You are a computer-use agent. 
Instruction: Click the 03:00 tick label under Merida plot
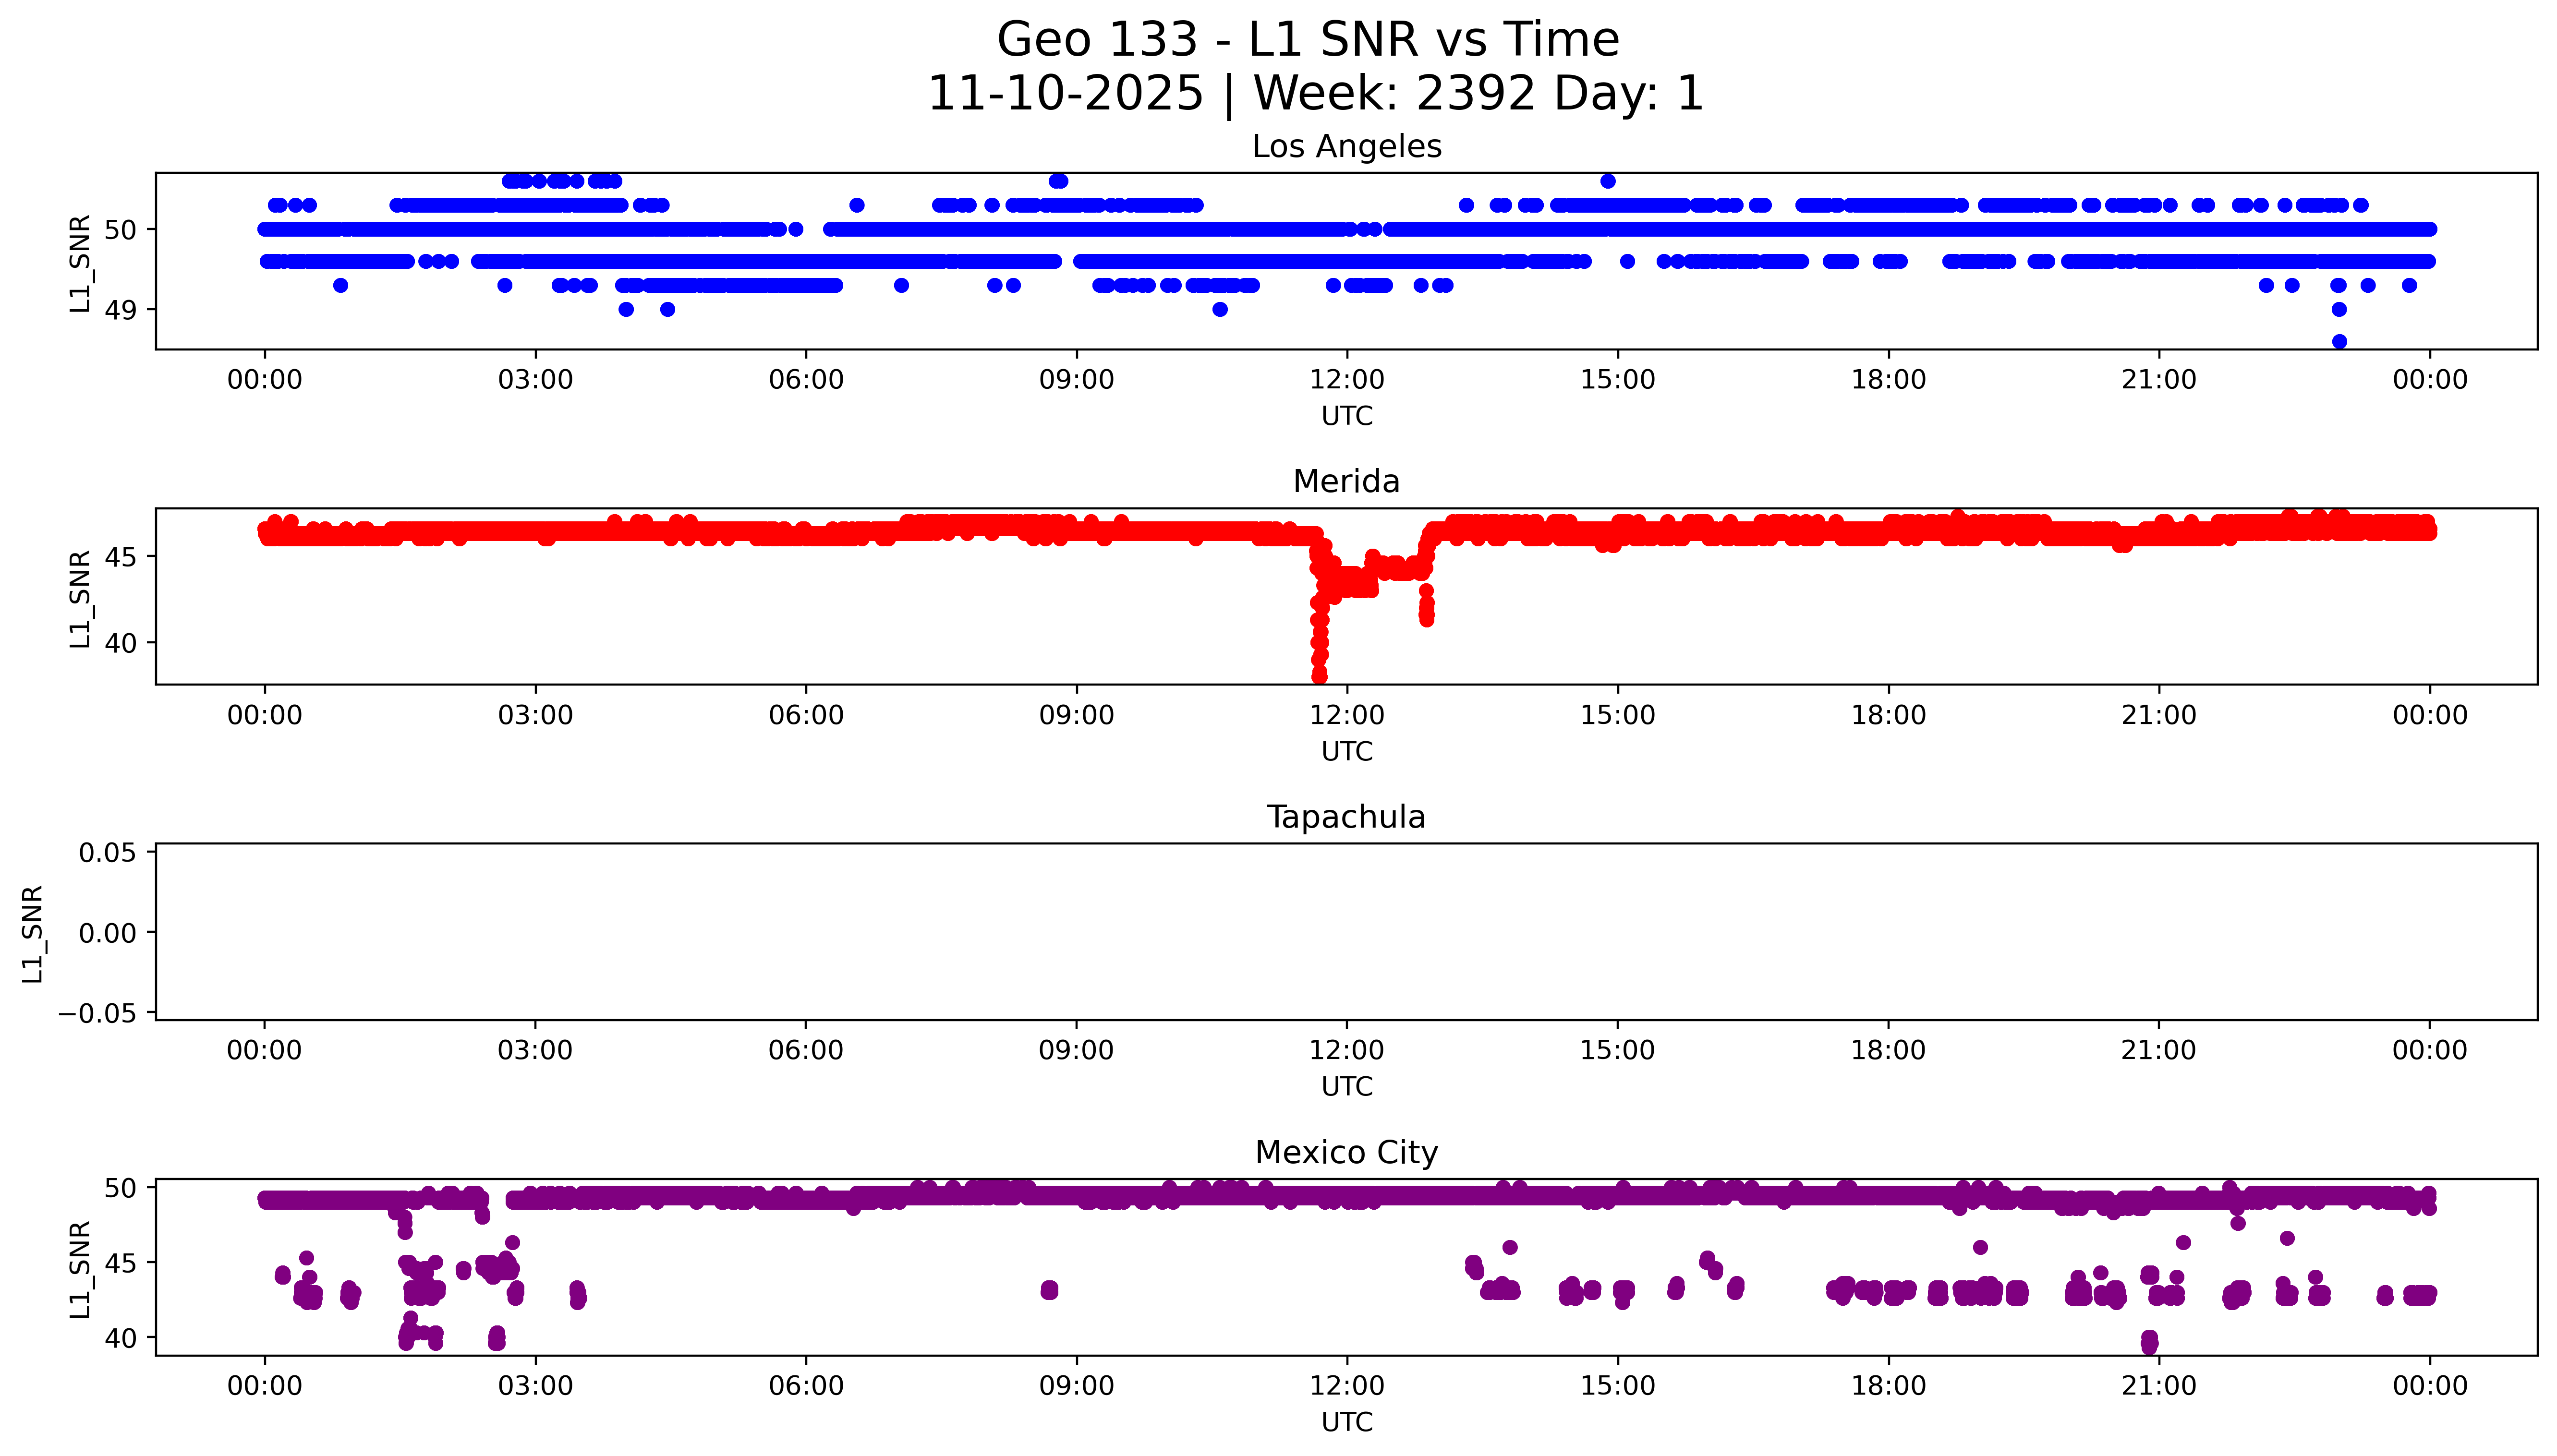click(x=535, y=715)
